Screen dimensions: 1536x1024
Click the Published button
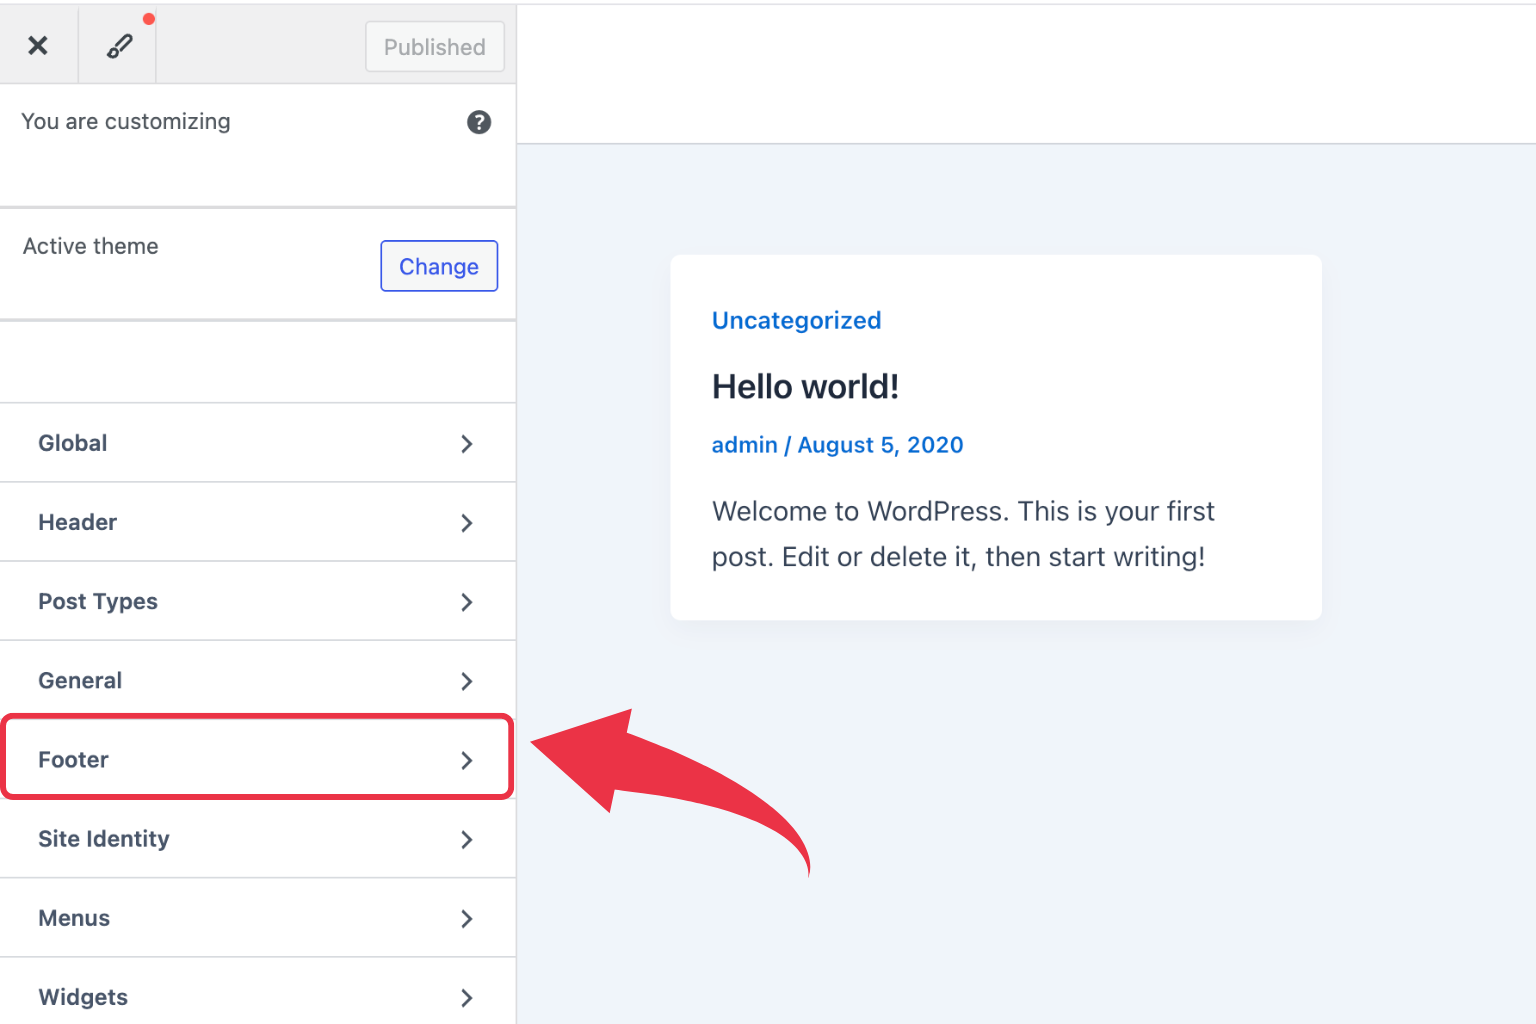coord(434,46)
